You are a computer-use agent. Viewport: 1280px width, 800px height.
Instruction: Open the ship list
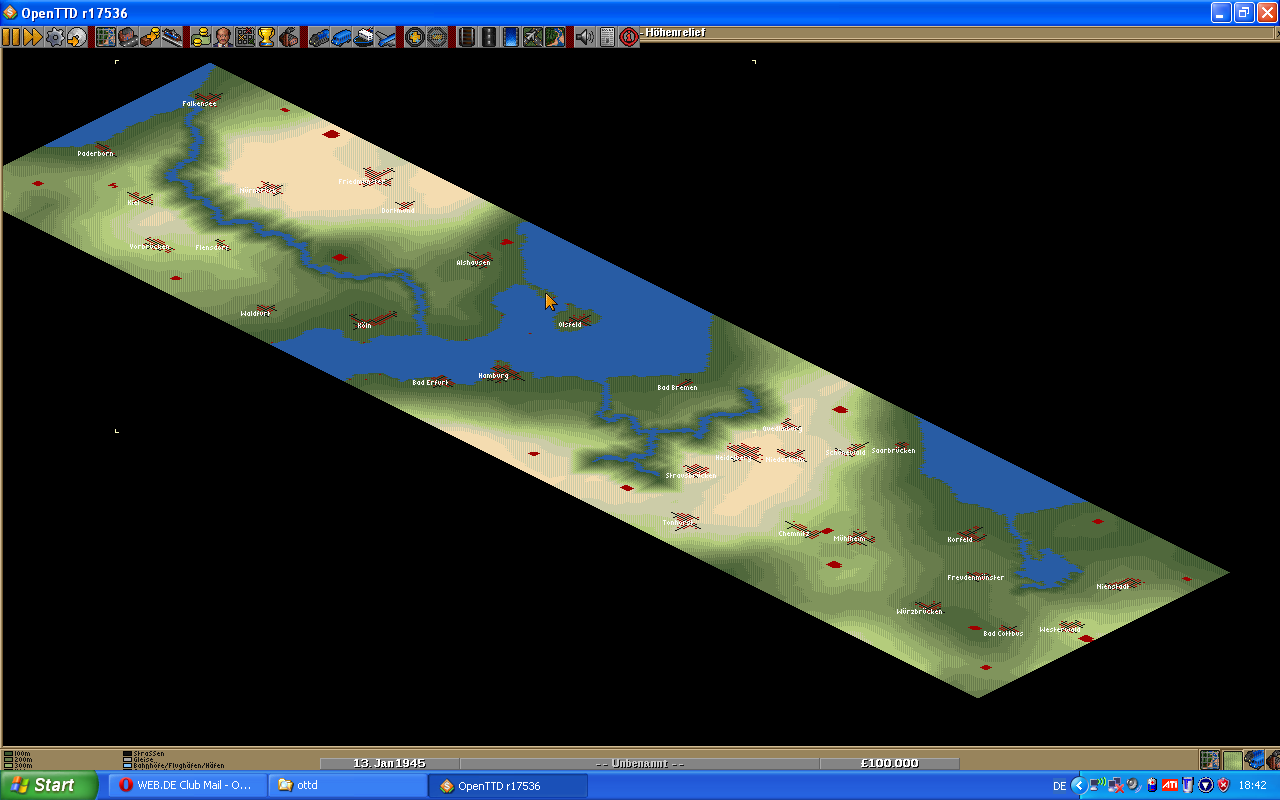[x=363, y=37]
